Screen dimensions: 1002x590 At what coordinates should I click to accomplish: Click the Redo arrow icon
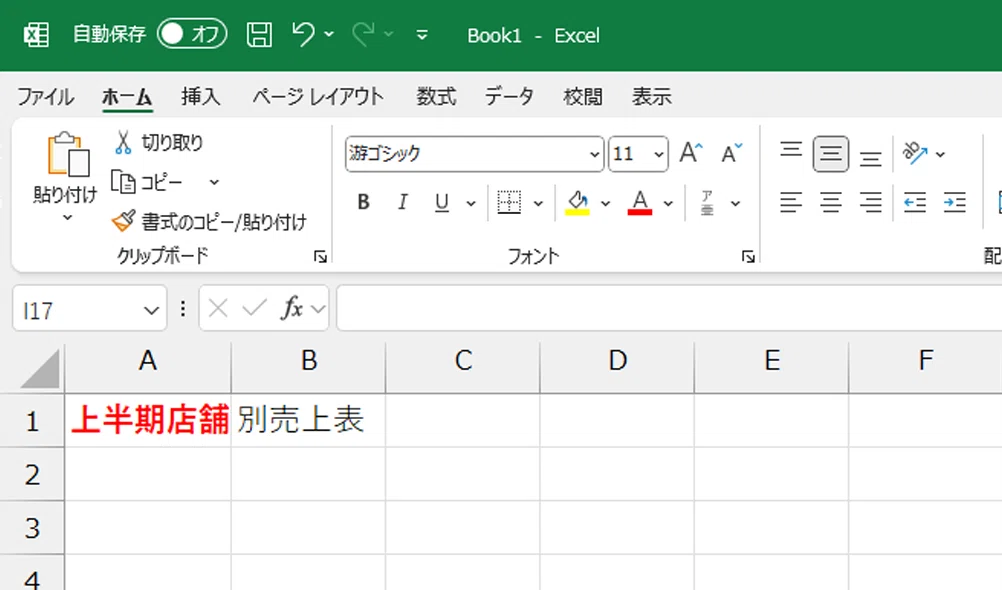point(363,34)
